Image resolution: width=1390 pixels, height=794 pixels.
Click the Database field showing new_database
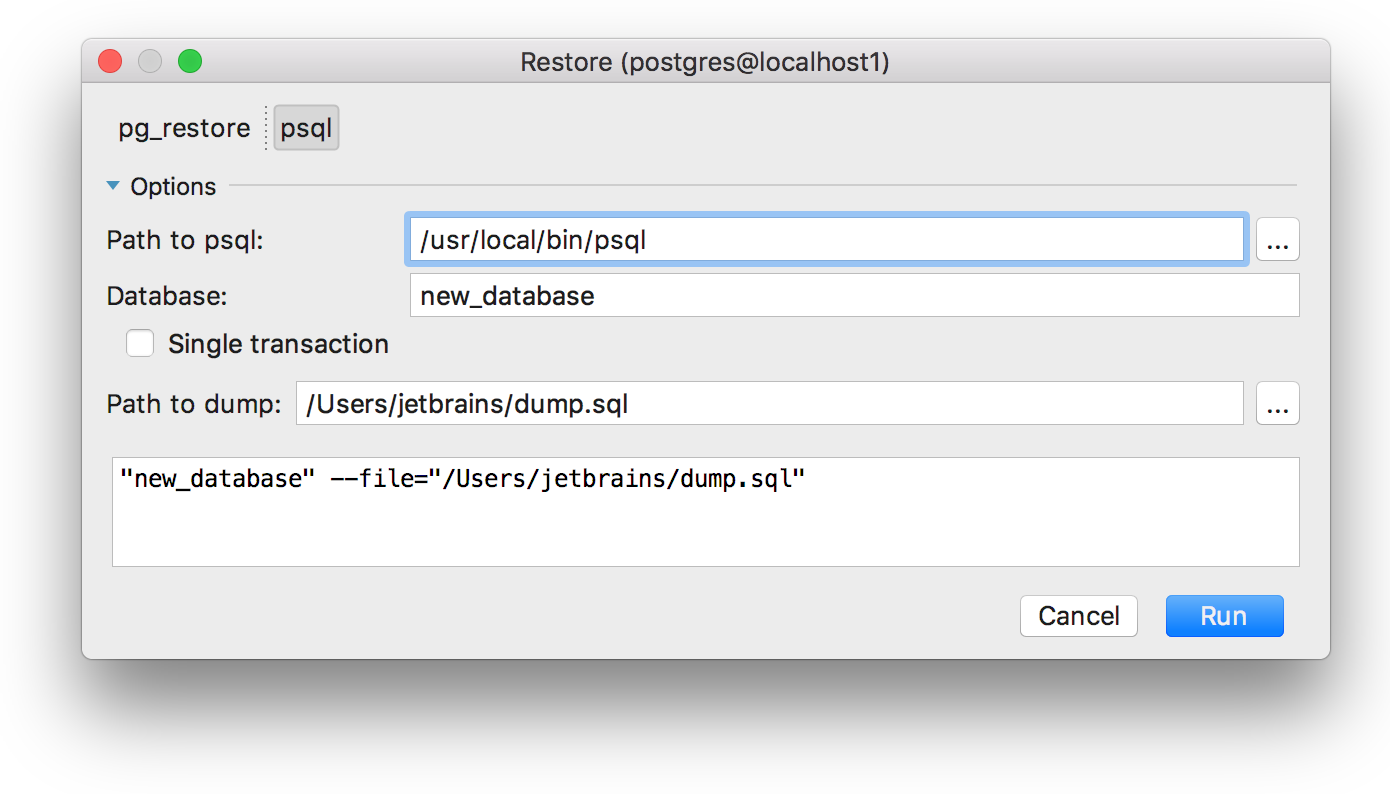point(854,296)
